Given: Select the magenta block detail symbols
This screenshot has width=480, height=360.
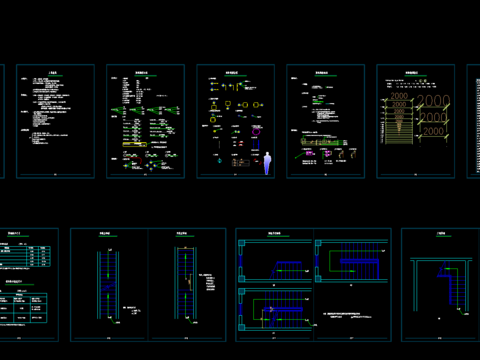Looking at the screenshot, I should [318, 154].
